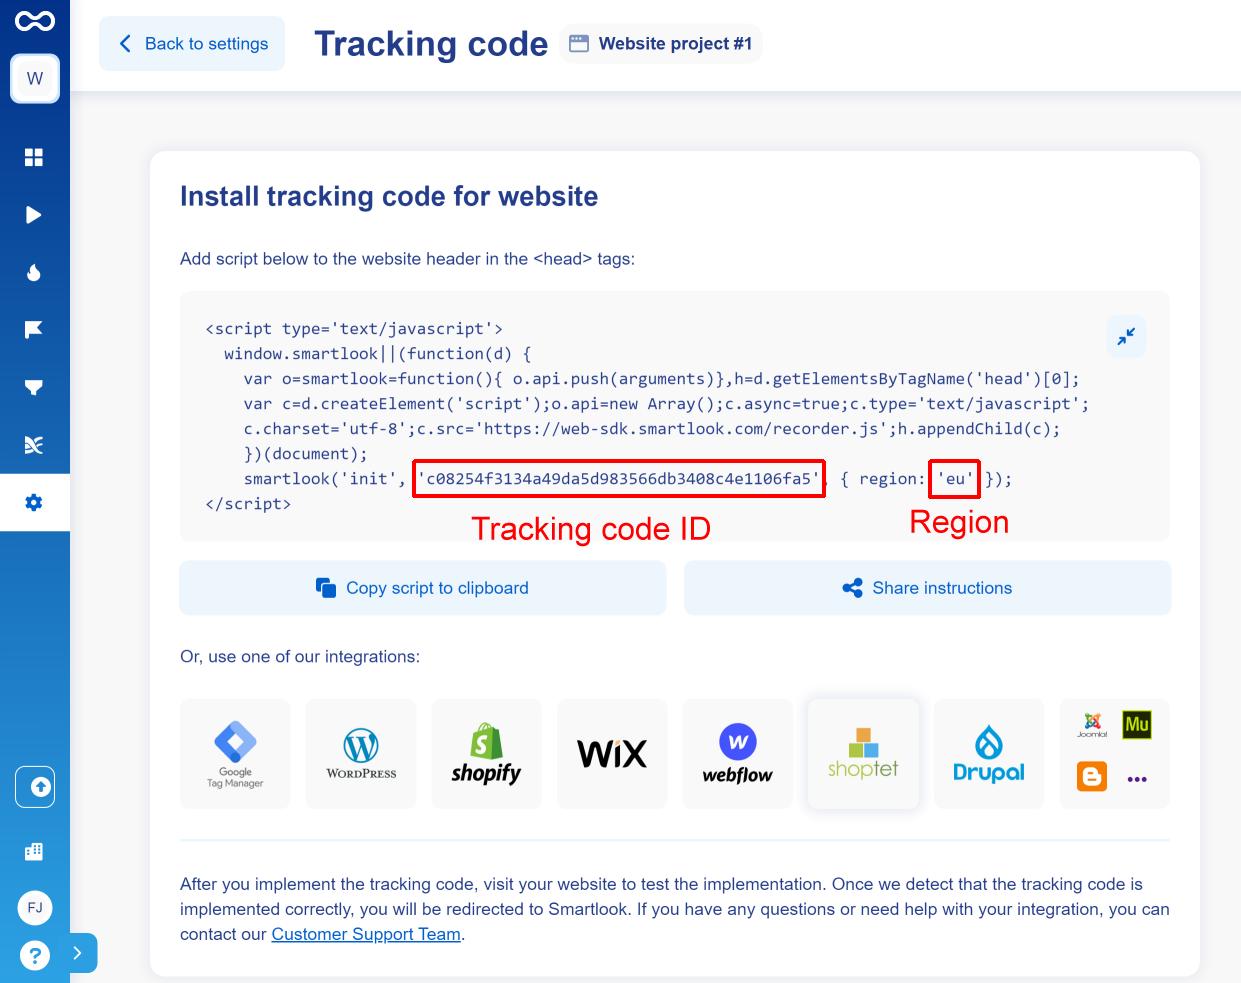Click the upgrade arrow icon in sidebar
Viewport: 1241px width, 983px height.
tap(35, 788)
